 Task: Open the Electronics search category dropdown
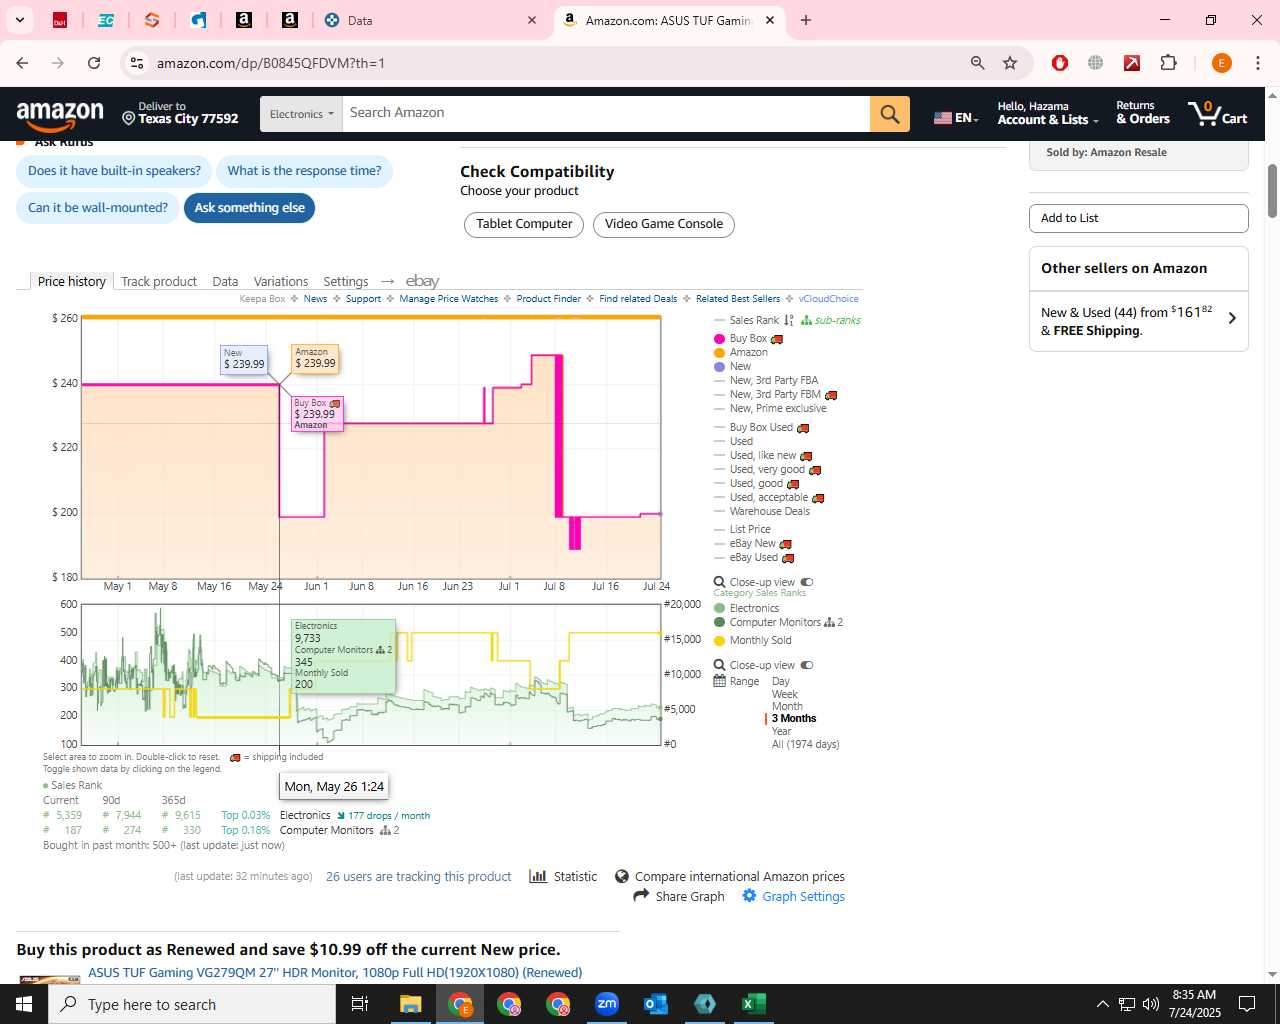(301, 114)
